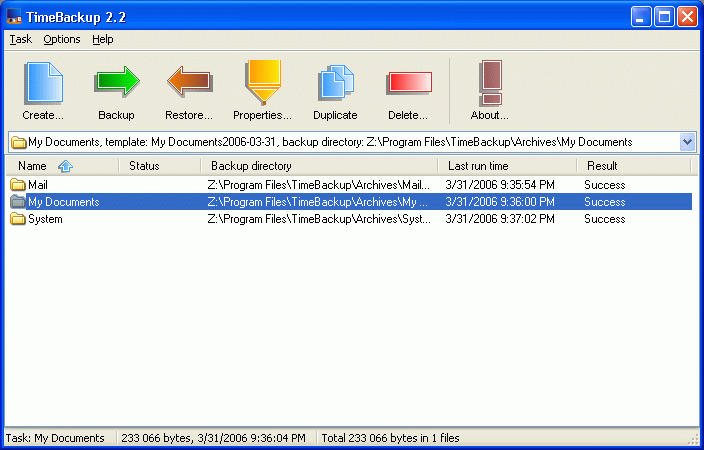Click the Success result for System
This screenshot has height=450, width=704.
click(604, 219)
